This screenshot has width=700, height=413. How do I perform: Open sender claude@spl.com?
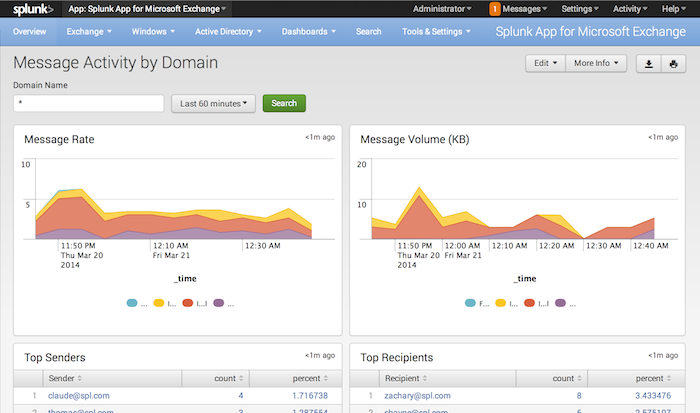coord(79,396)
